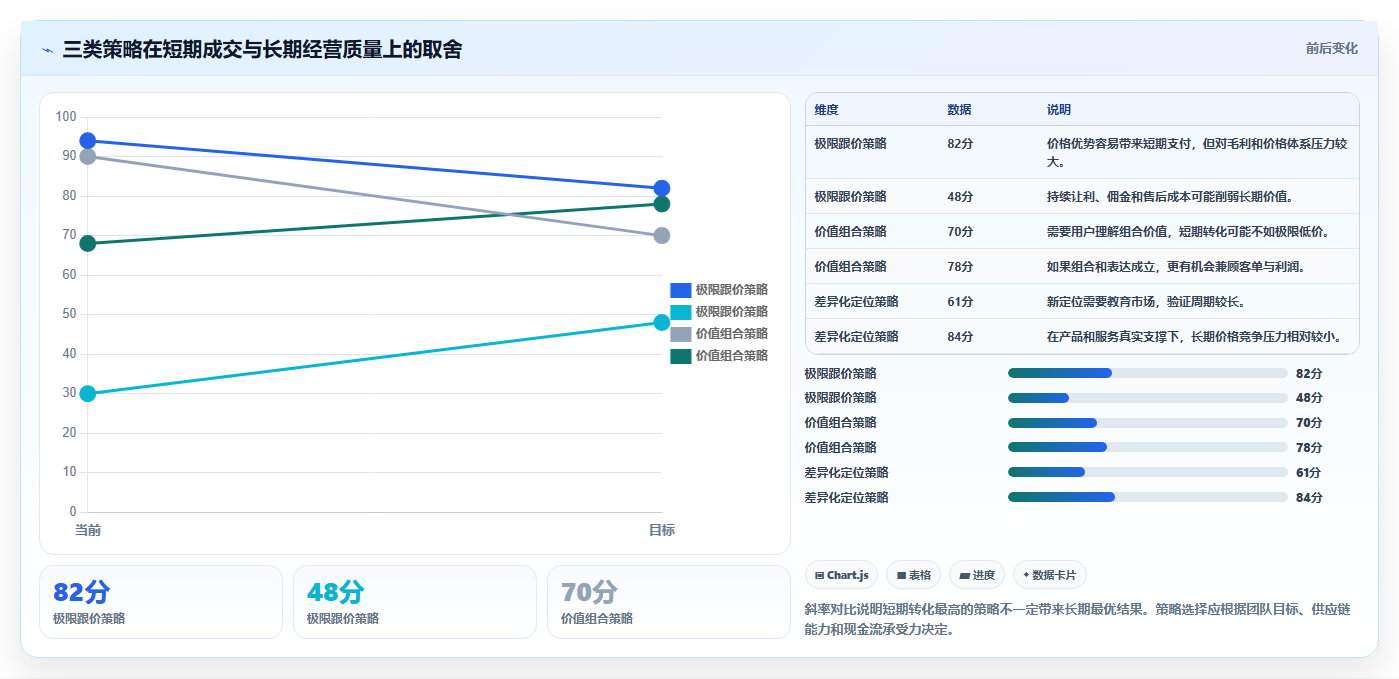This screenshot has width=1399, height=679.
Task: Toggle the blue 极限跟价策略 legend swatch
Action: click(x=680, y=290)
